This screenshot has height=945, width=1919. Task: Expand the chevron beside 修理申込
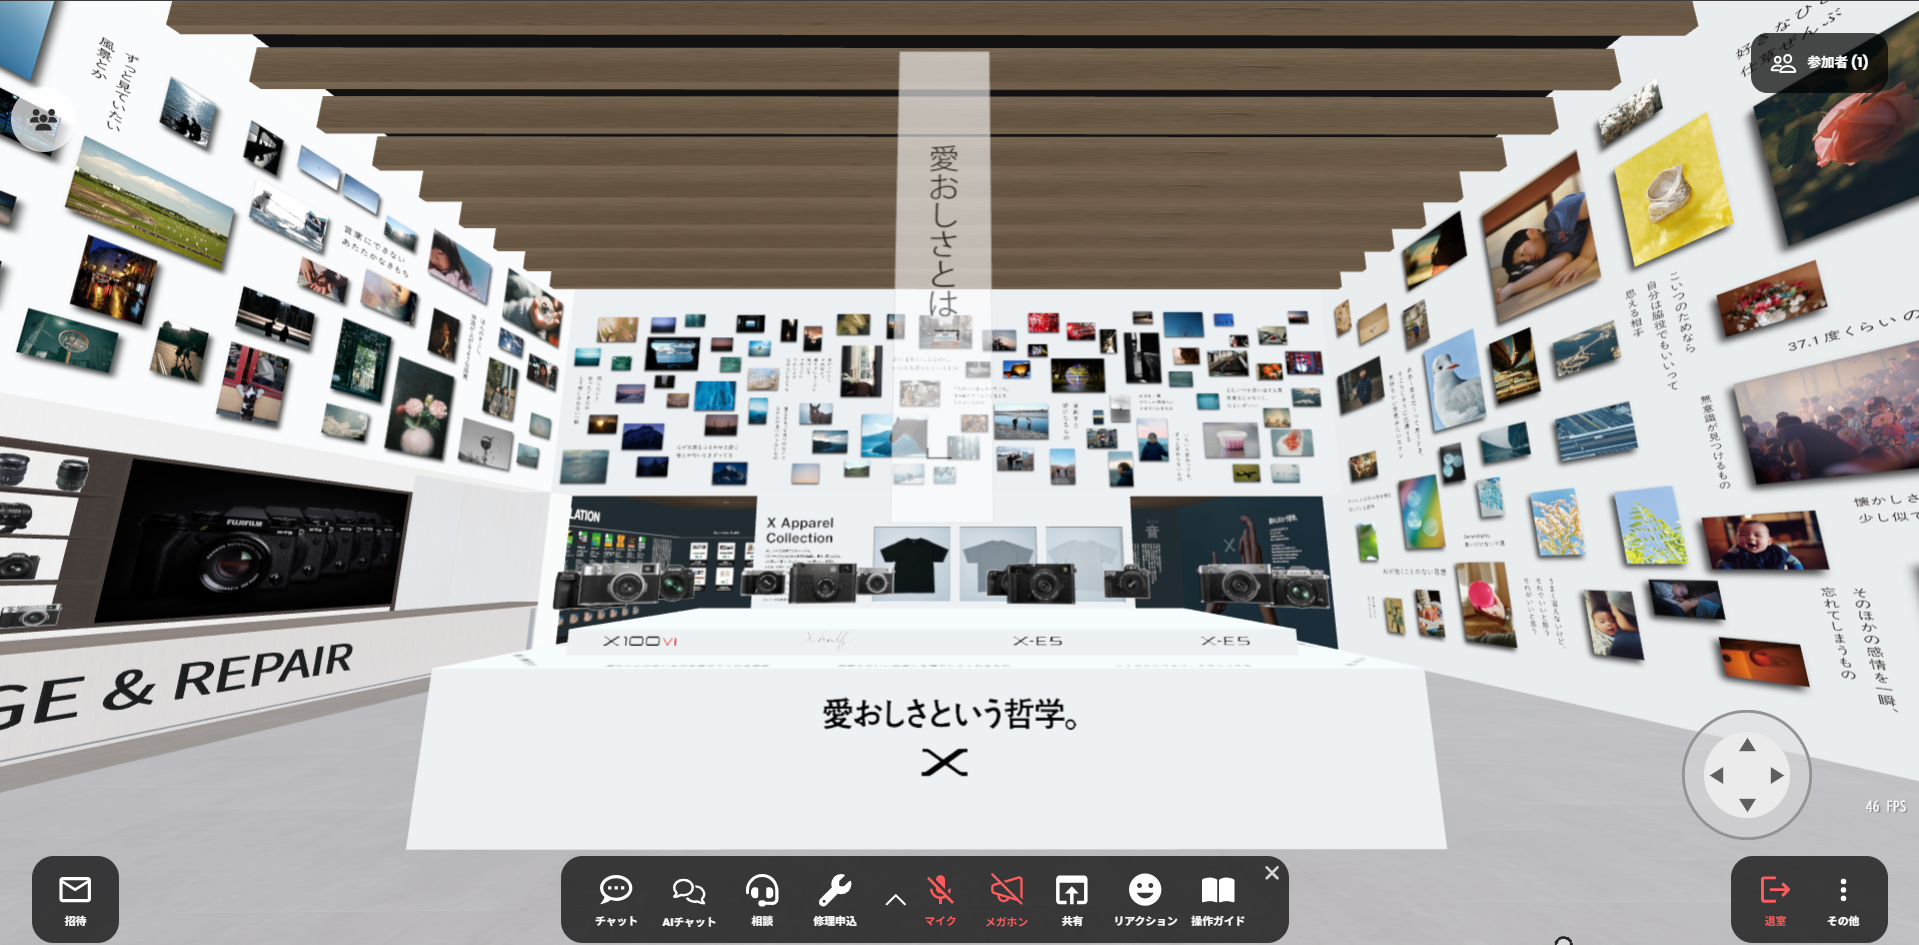896,900
